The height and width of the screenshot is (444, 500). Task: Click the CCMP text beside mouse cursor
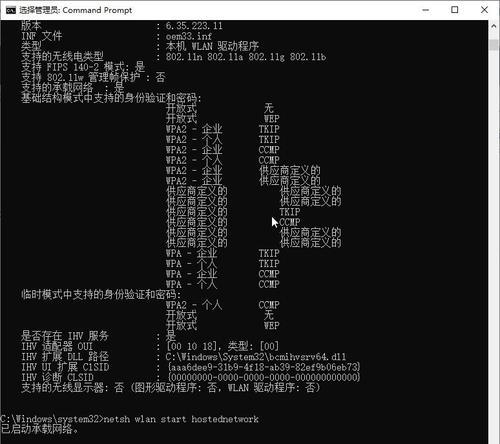tap(290, 222)
